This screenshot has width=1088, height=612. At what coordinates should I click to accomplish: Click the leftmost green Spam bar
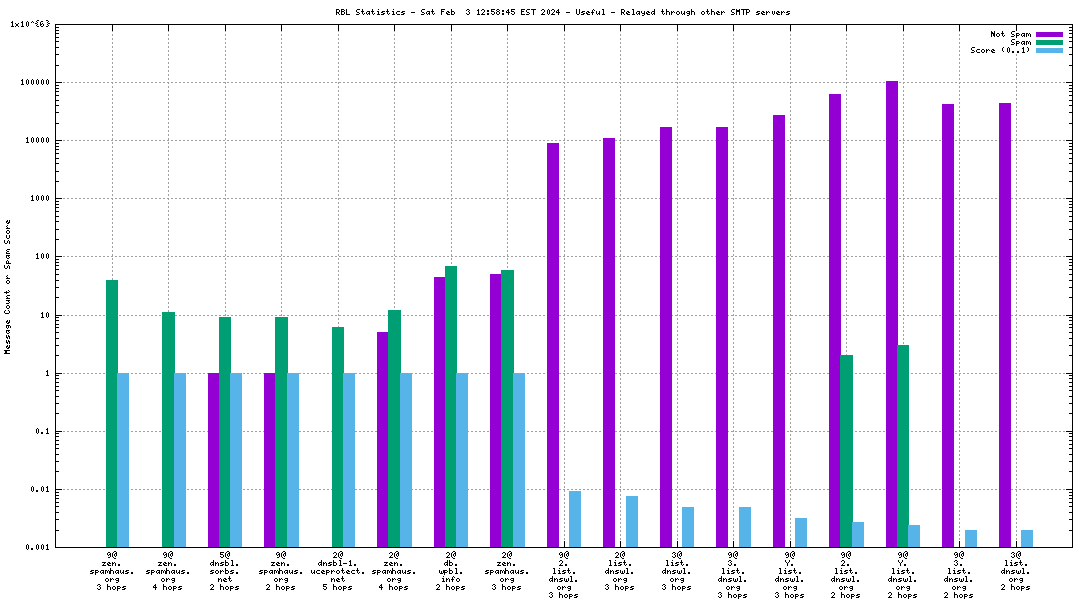[x=112, y=413]
